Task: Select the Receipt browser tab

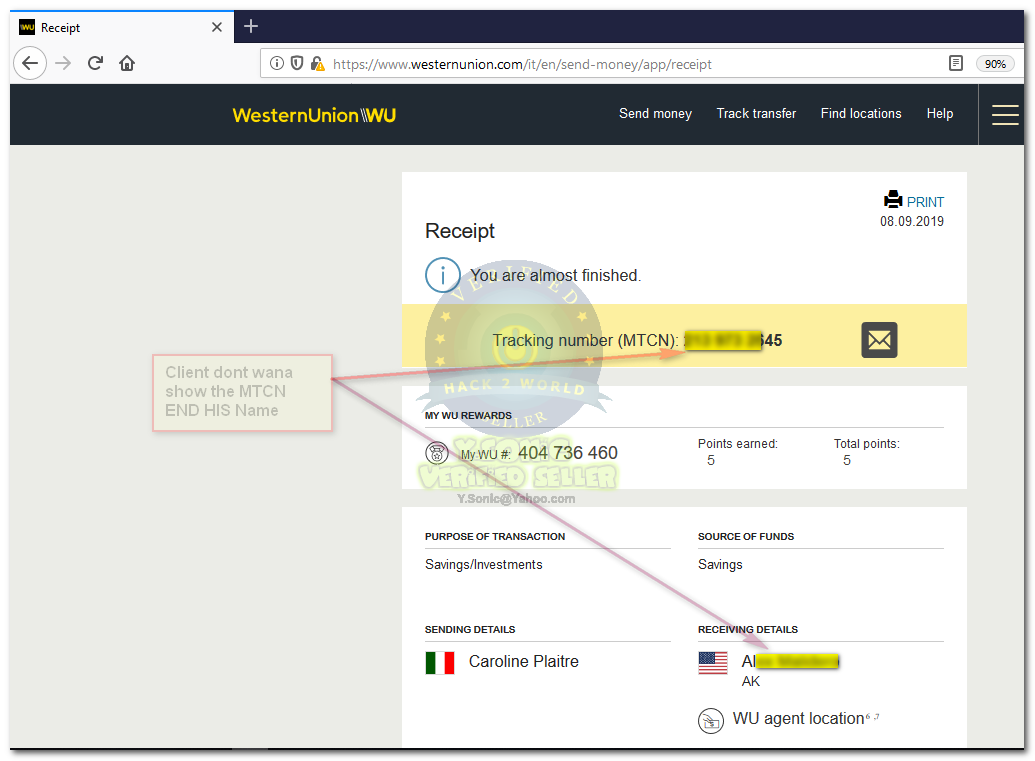Action: click(x=122, y=27)
